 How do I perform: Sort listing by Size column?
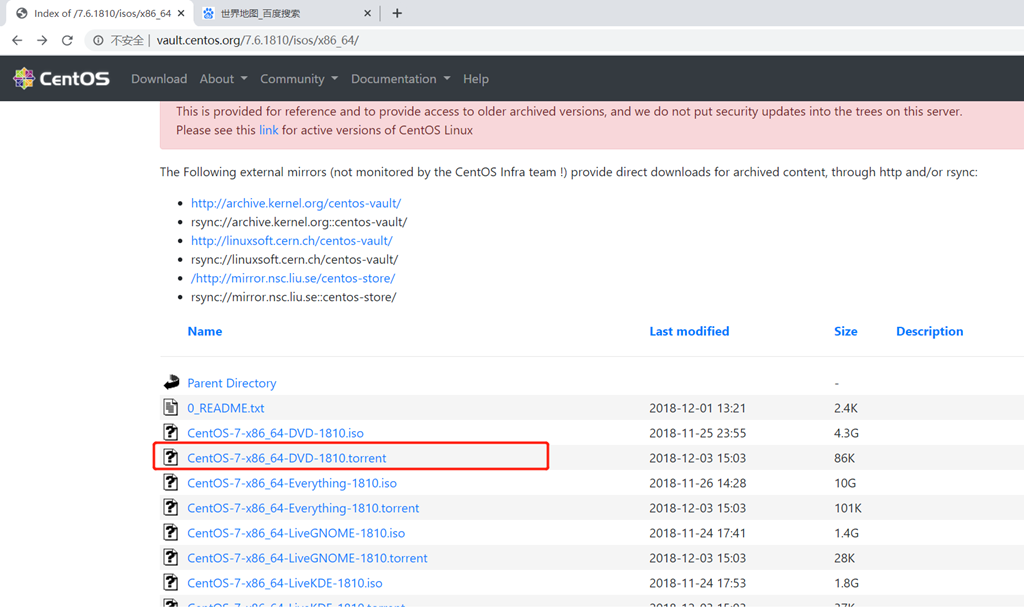(845, 331)
